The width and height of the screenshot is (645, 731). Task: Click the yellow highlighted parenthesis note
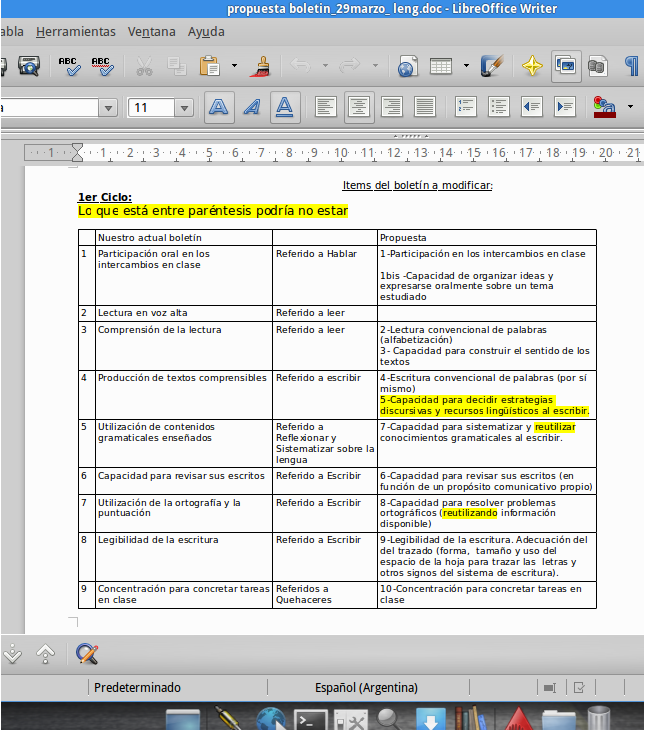[213, 211]
